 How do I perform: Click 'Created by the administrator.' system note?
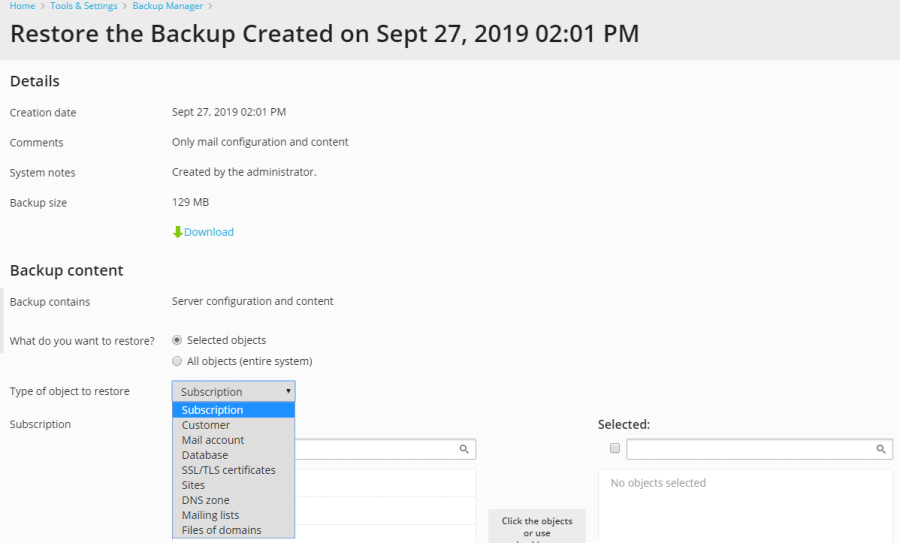click(x=244, y=172)
